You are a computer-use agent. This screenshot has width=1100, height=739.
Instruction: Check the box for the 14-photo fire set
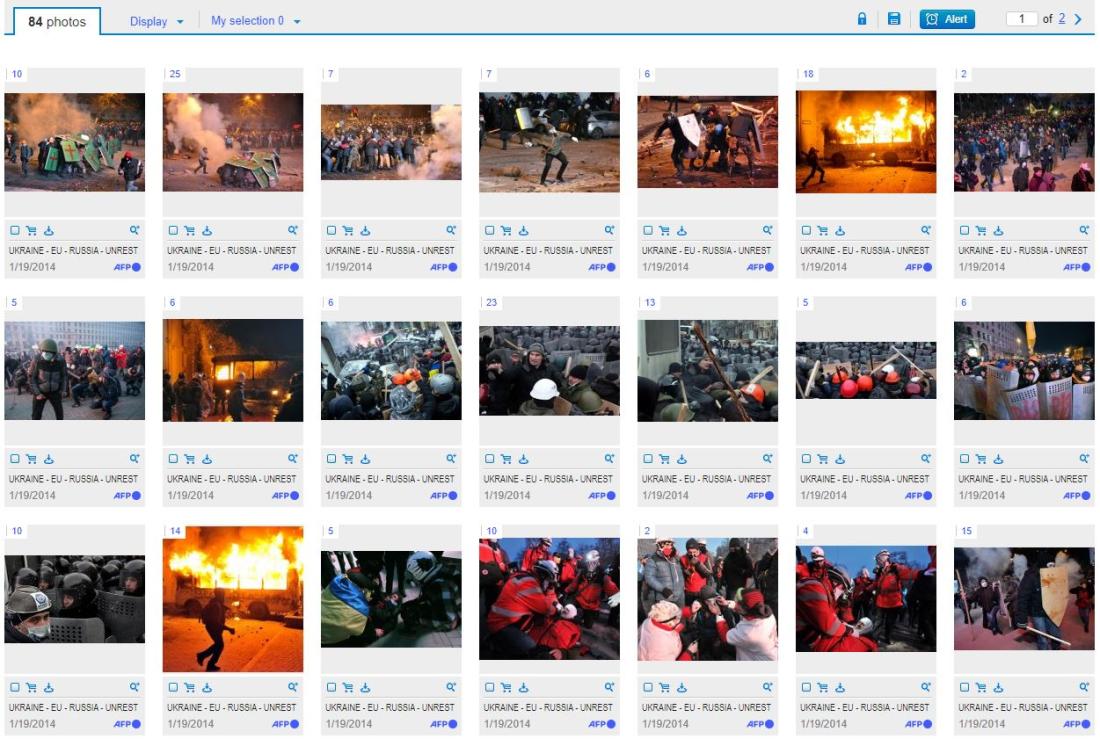pyautogui.click(x=173, y=688)
